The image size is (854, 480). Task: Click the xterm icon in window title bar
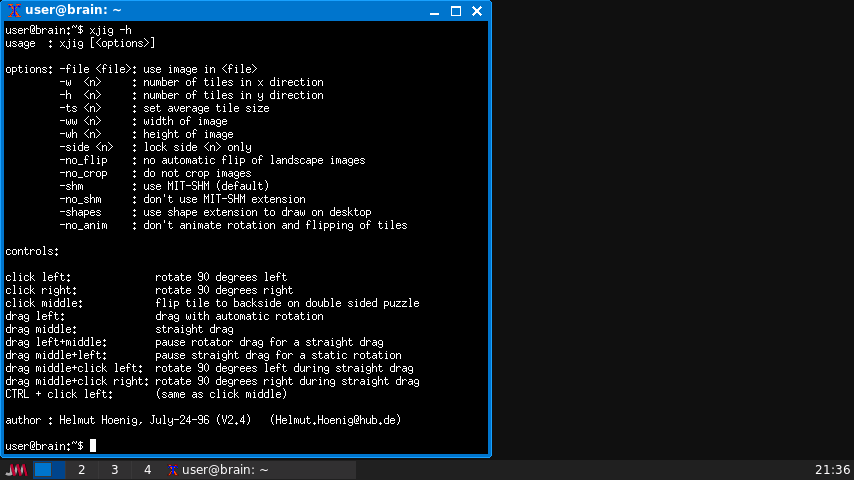(15, 11)
